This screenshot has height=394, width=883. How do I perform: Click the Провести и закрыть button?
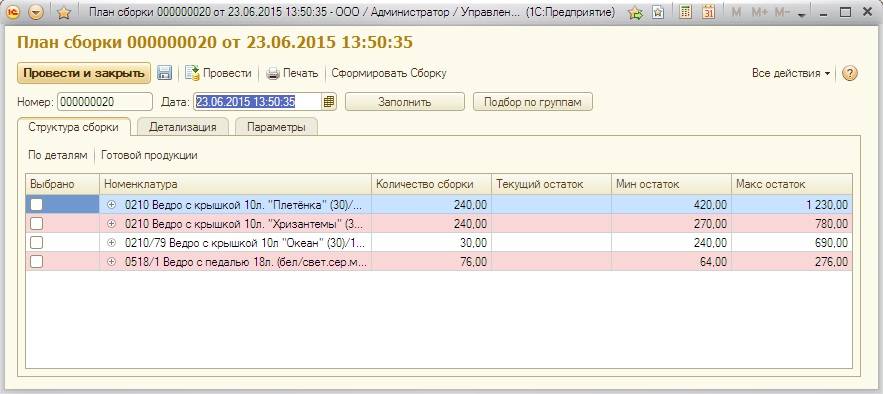pos(84,73)
